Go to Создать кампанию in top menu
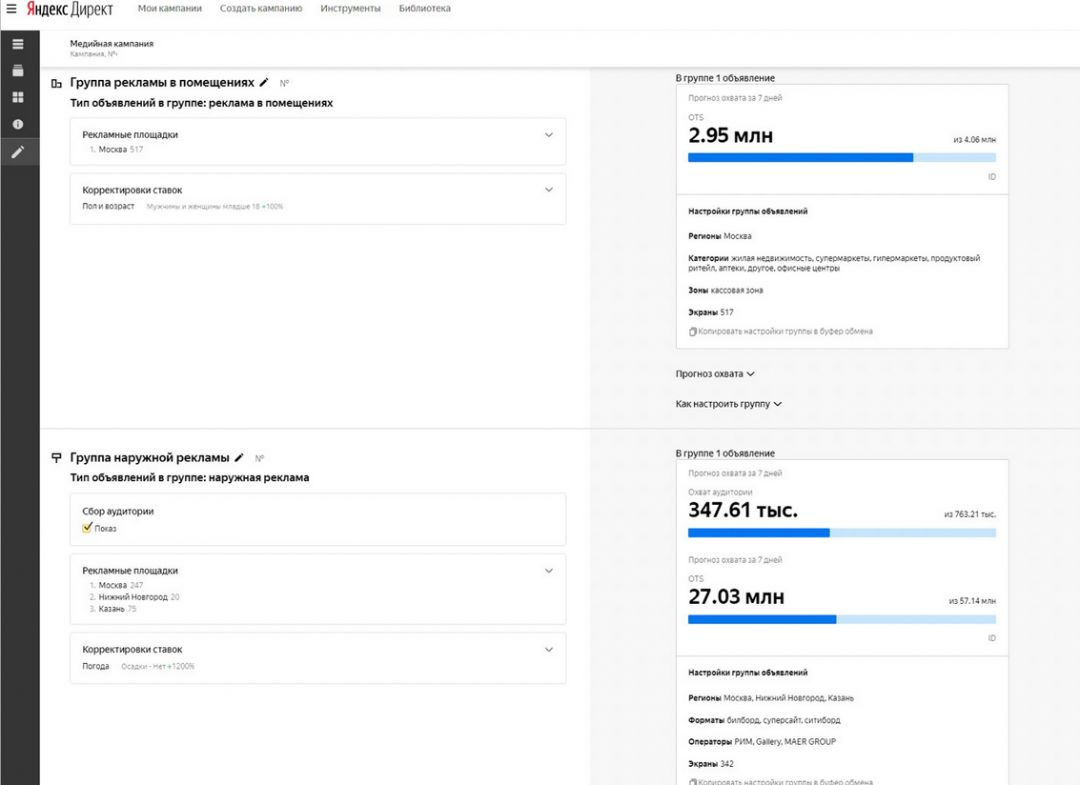This screenshot has height=785, width=1080. pyautogui.click(x=261, y=9)
